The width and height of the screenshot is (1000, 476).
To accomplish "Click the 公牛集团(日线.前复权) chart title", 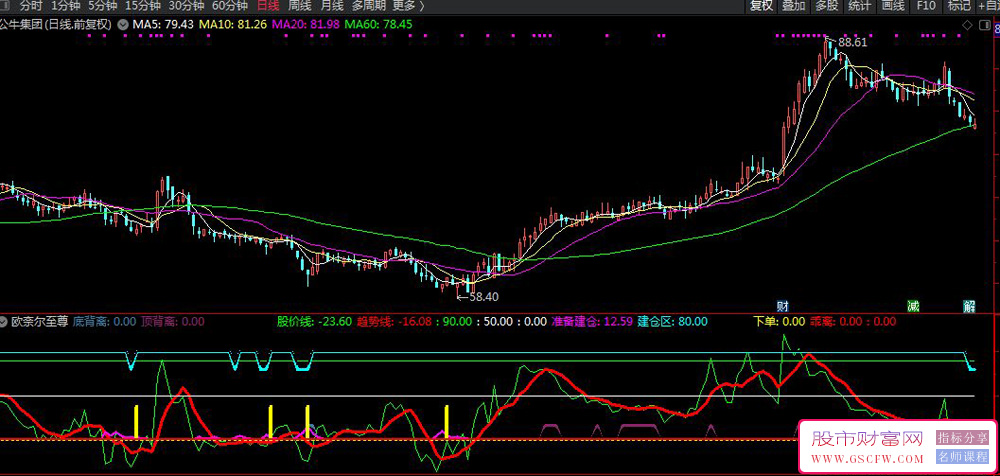I will click(x=56, y=25).
